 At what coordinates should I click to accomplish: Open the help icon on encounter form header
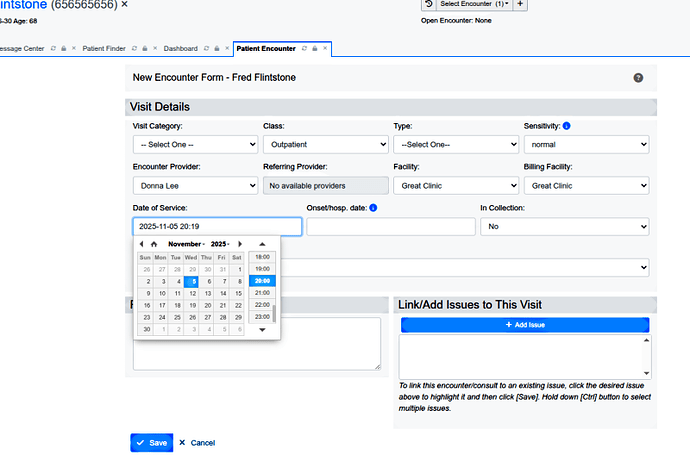coord(638,78)
